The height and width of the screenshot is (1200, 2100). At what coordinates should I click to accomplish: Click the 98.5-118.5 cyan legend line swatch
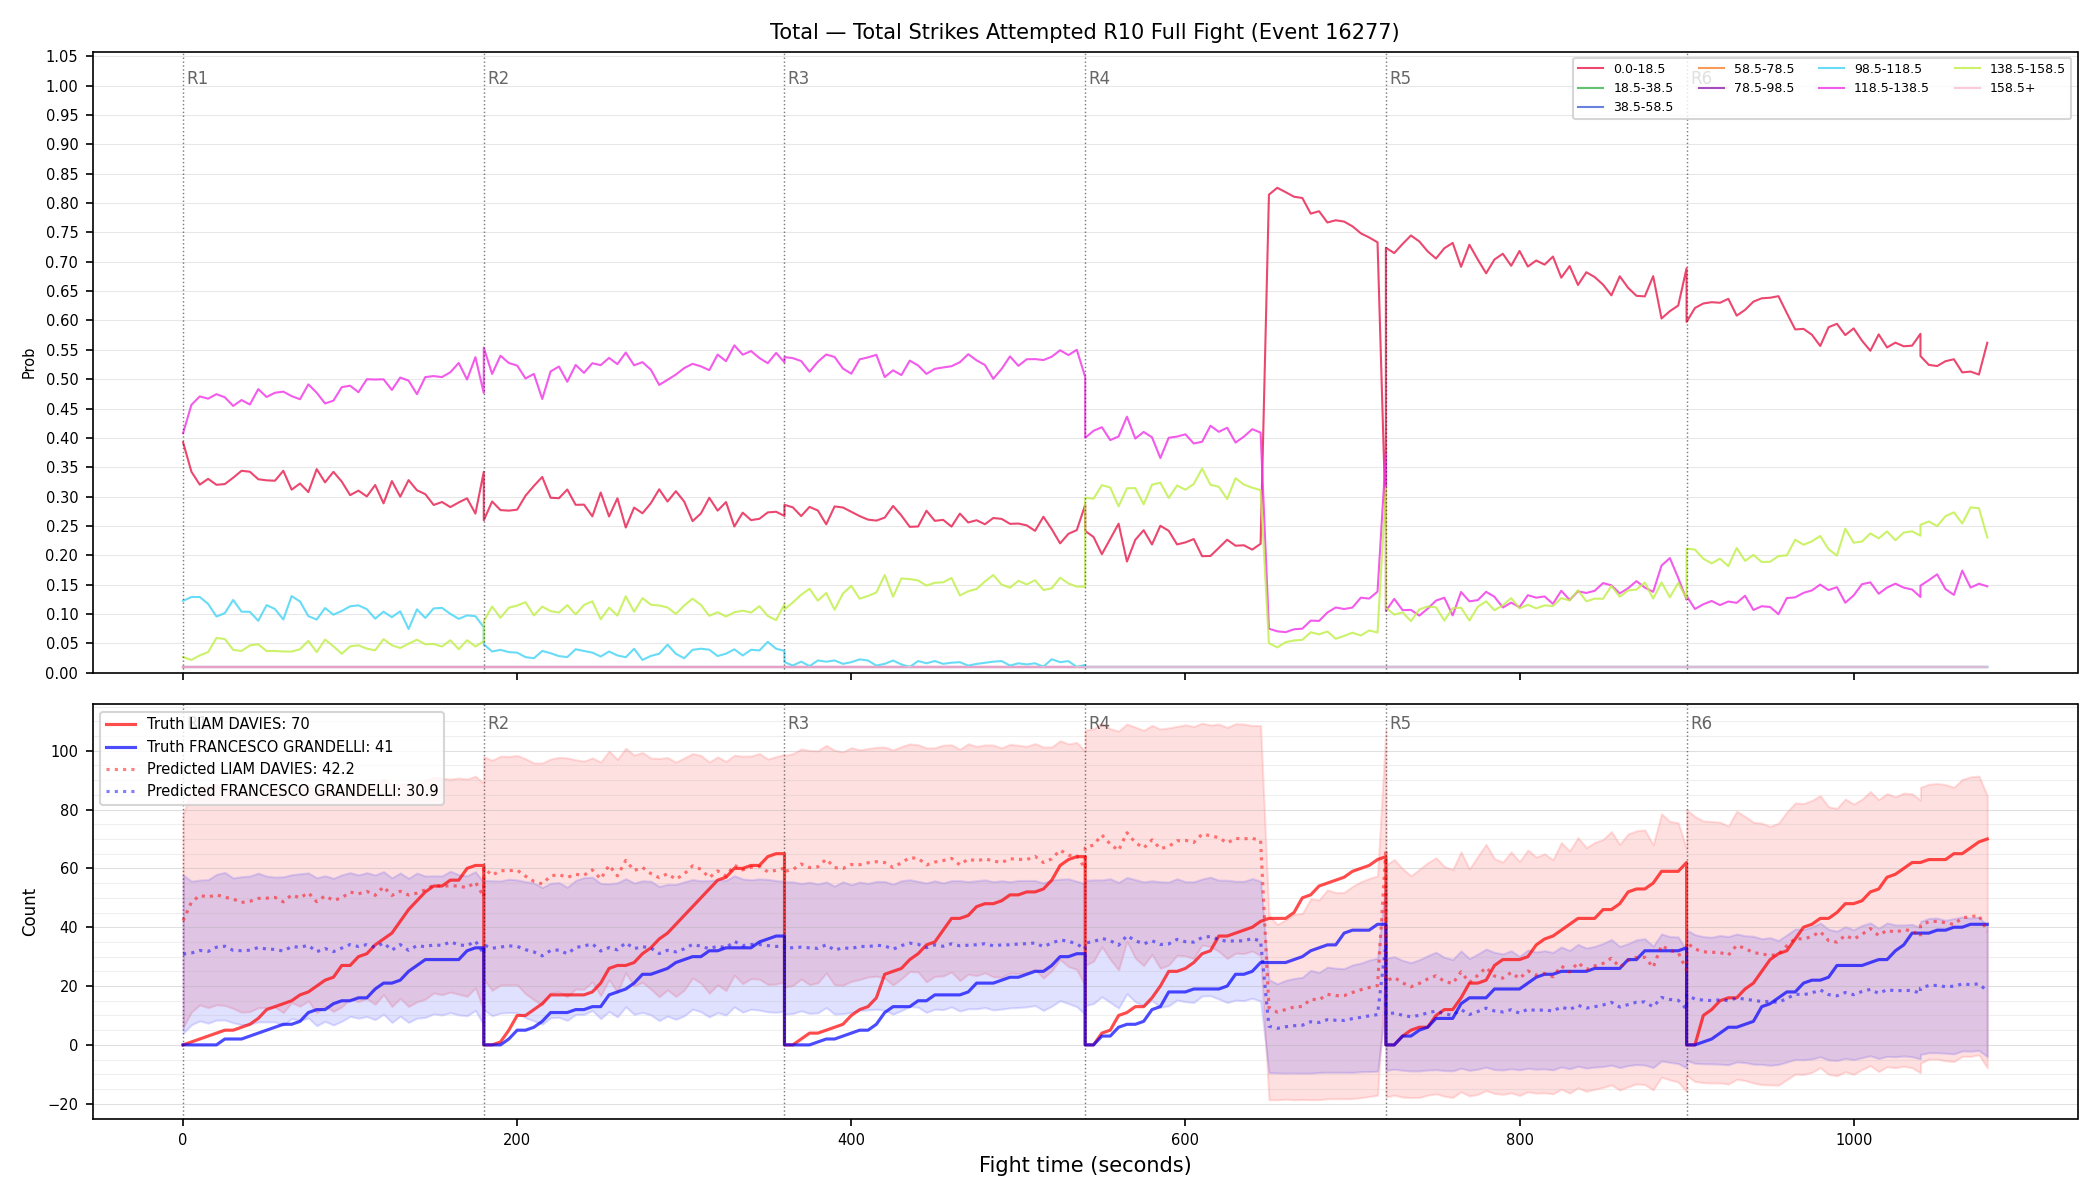(x=1832, y=69)
